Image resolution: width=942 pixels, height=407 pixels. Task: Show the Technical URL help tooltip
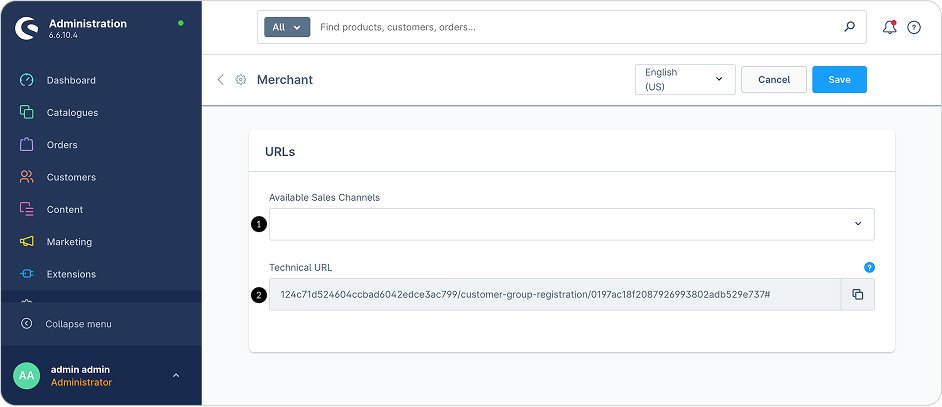869,268
